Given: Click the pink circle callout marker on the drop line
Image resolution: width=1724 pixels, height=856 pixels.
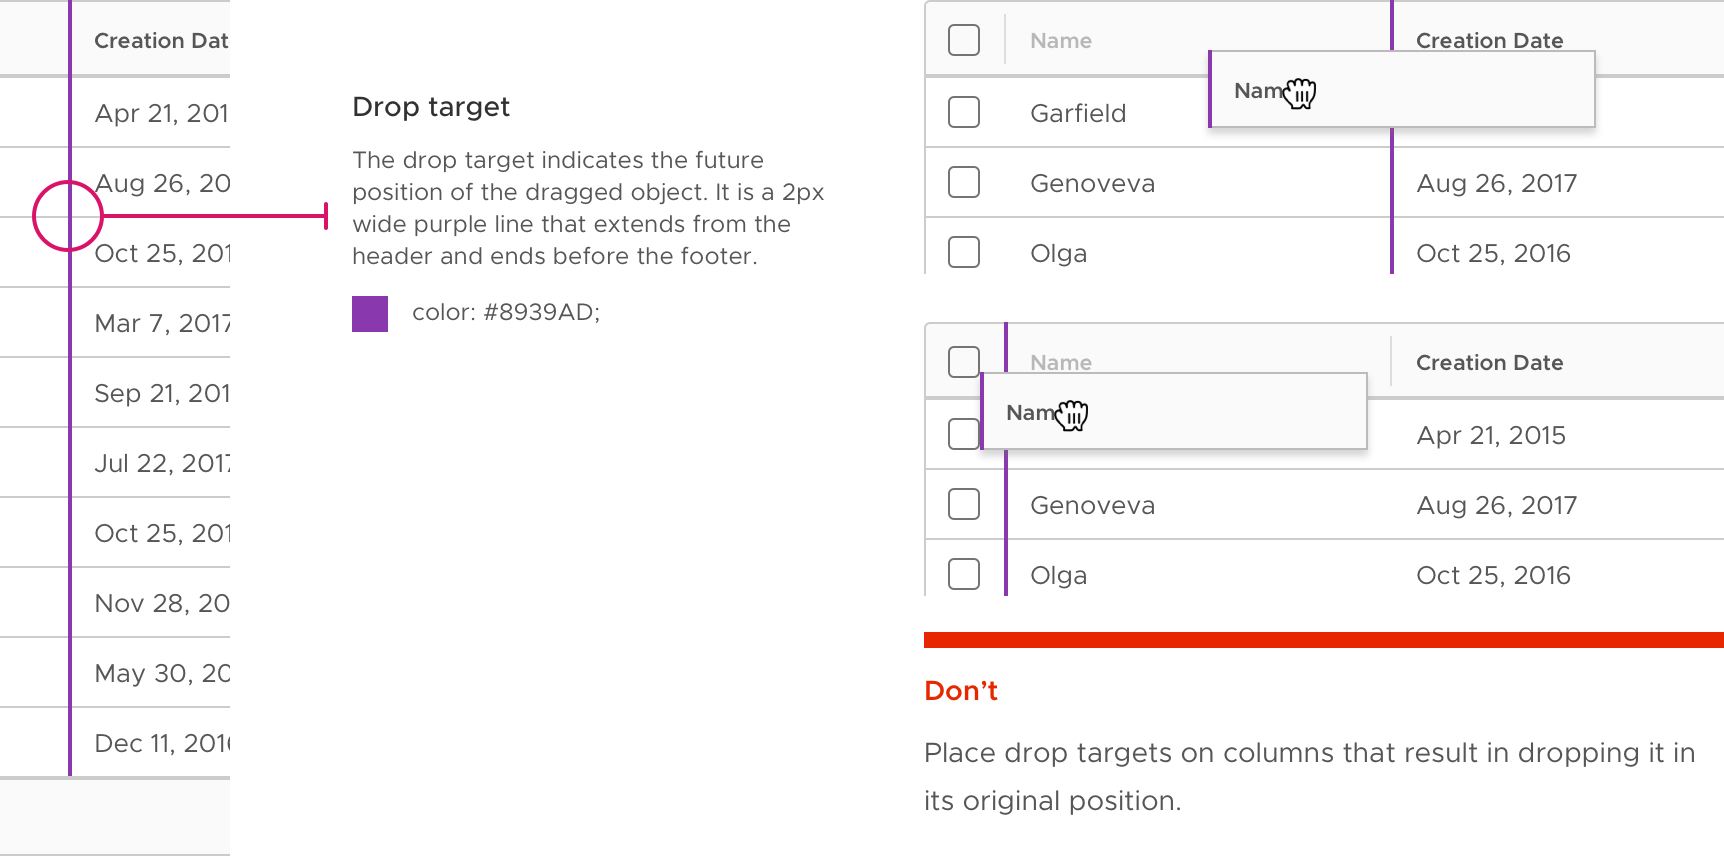Looking at the screenshot, I should (68, 215).
